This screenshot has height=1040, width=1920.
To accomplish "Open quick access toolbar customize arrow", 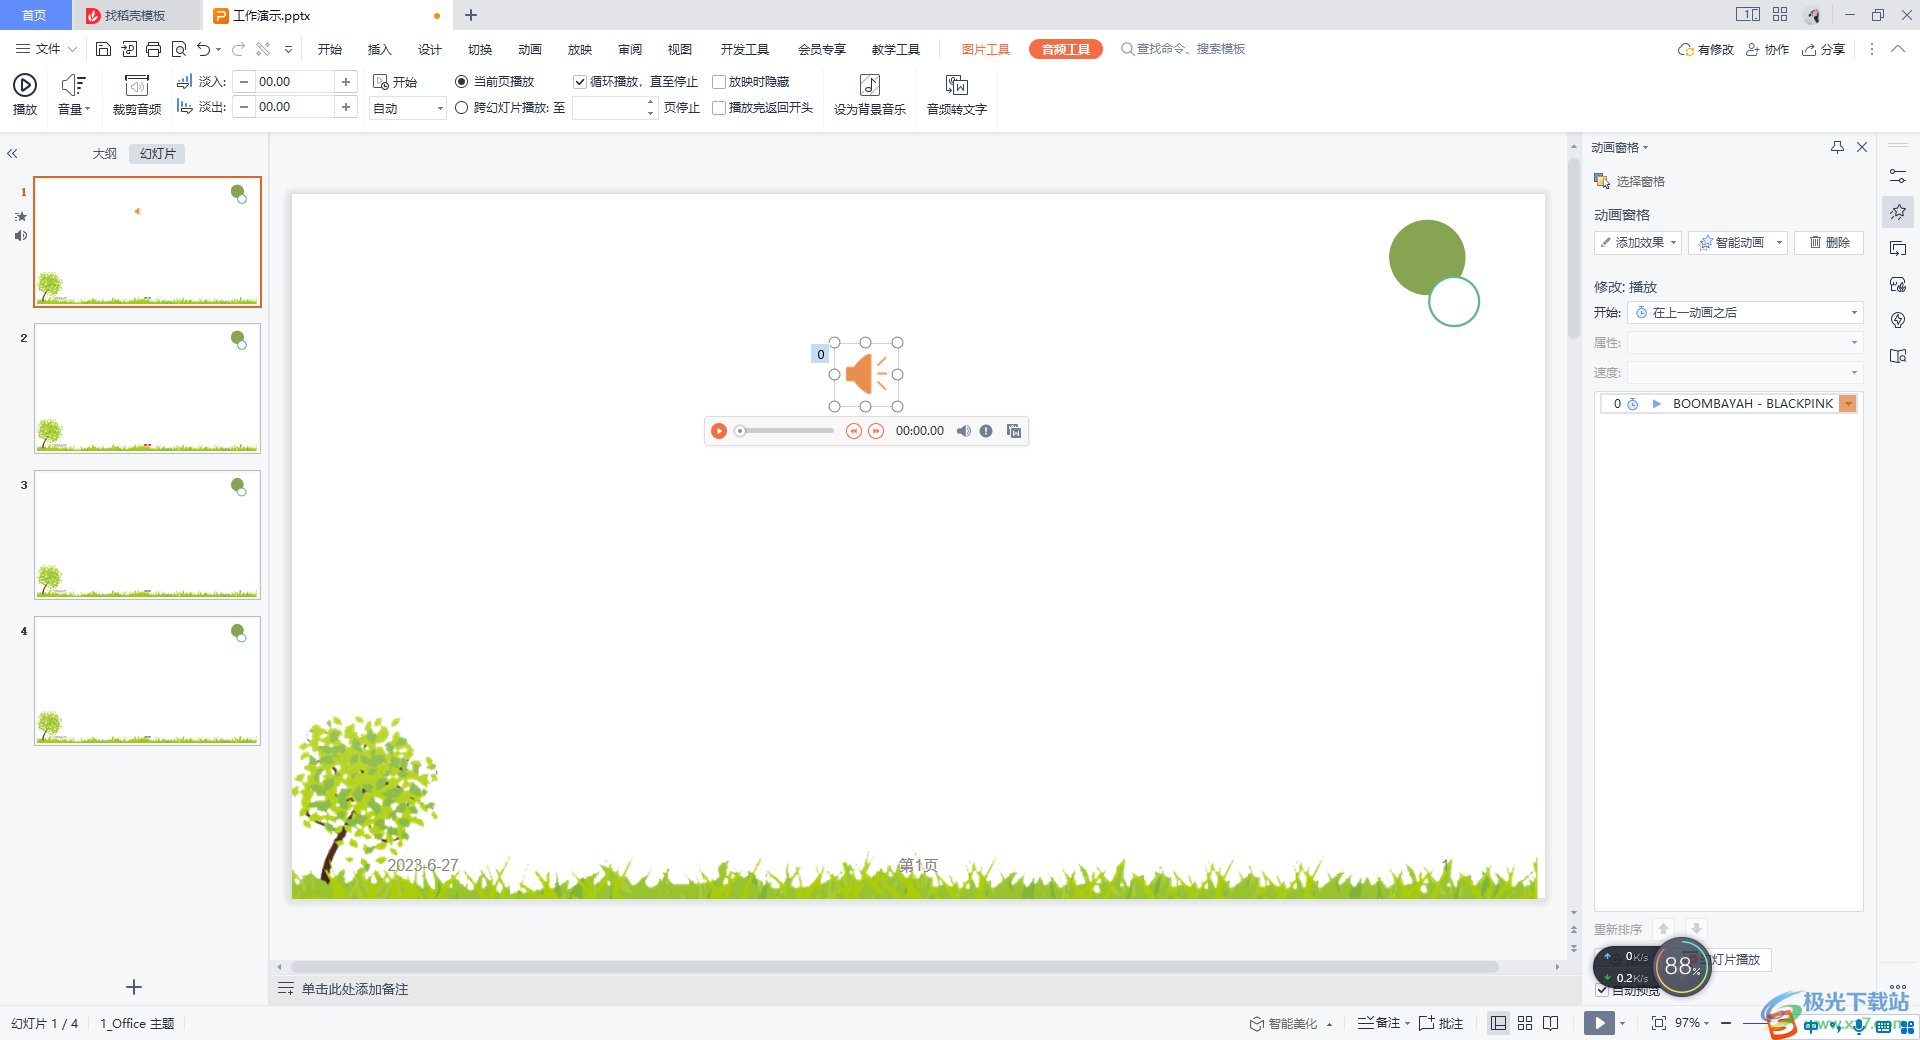I will click(x=288, y=49).
